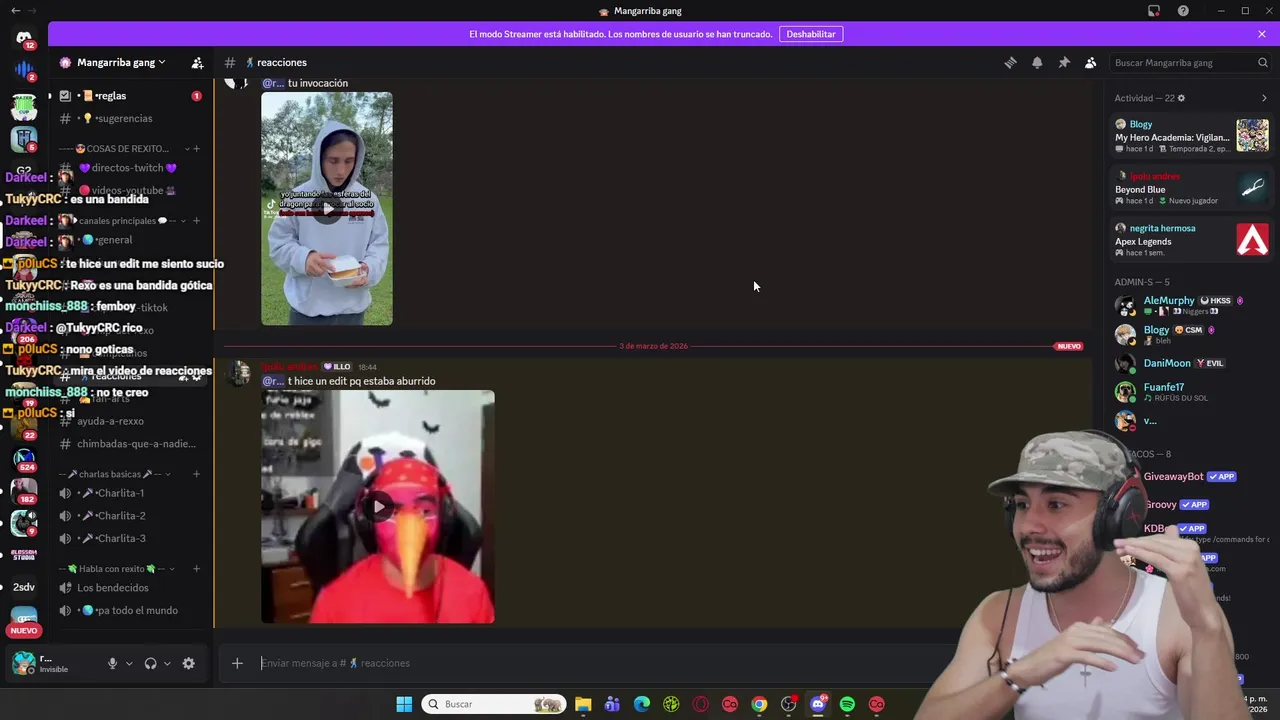Open the headphones output options arrow

(167, 663)
